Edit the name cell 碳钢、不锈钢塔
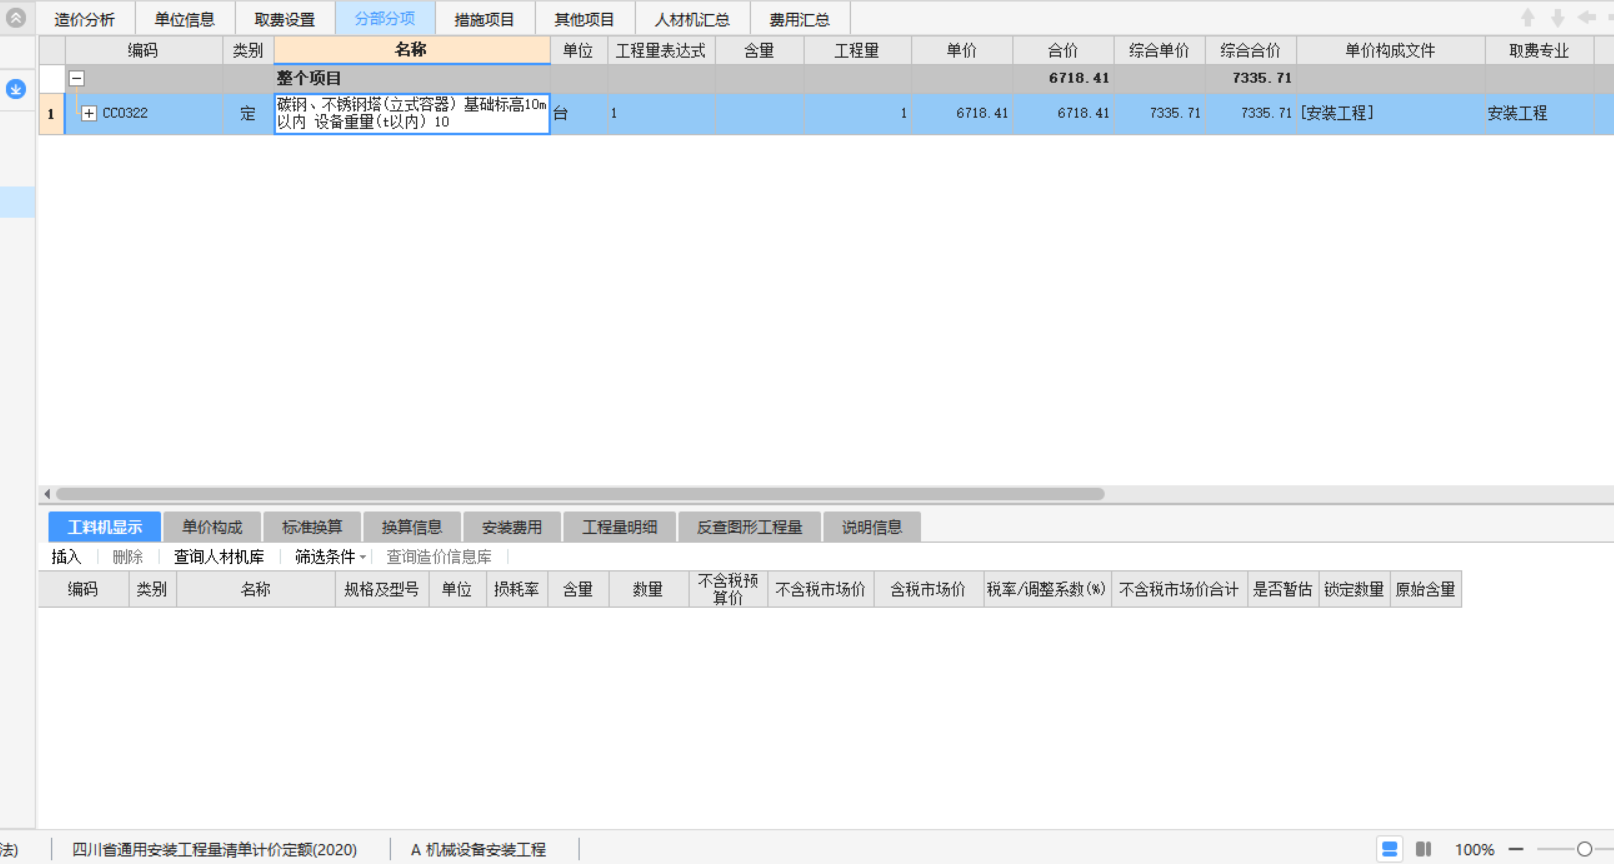 412,113
